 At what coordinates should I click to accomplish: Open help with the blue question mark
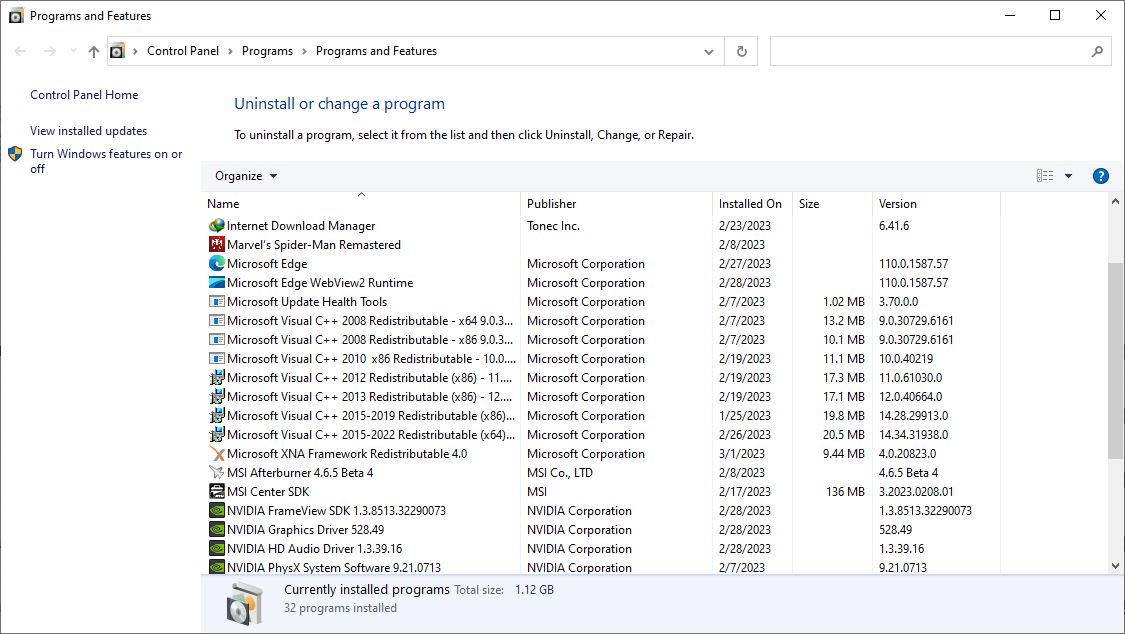[1100, 176]
